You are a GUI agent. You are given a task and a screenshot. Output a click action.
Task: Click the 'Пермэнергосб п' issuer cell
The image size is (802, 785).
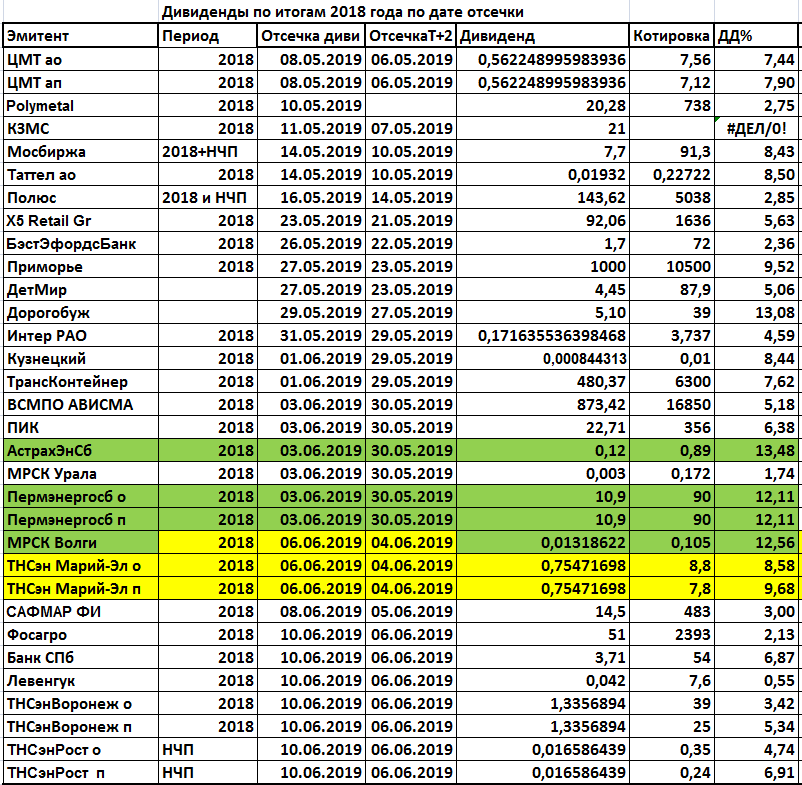(x=81, y=520)
